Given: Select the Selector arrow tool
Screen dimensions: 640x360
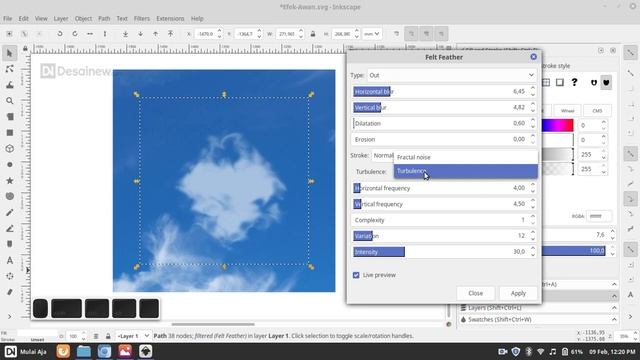Looking at the screenshot, I should pyautogui.click(x=10, y=53).
